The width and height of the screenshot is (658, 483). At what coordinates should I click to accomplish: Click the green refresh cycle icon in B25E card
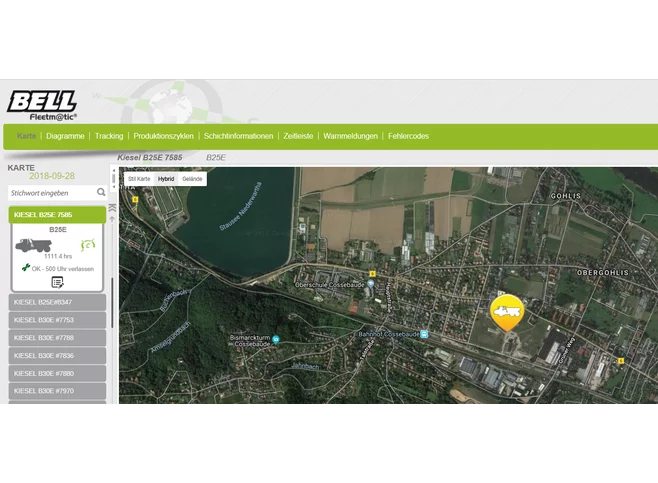click(88, 245)
